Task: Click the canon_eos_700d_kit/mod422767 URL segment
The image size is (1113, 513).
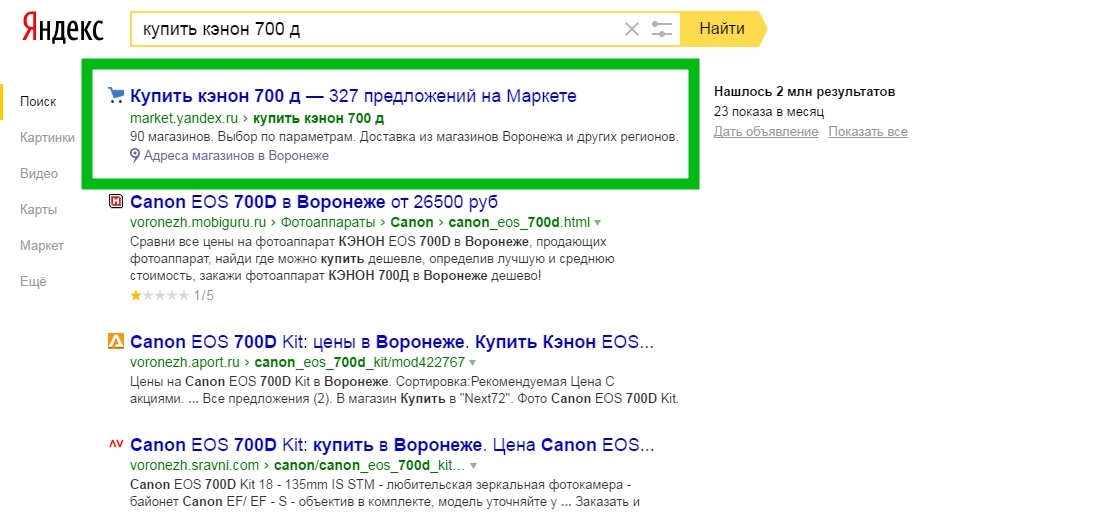Action: tap(360, 363)
